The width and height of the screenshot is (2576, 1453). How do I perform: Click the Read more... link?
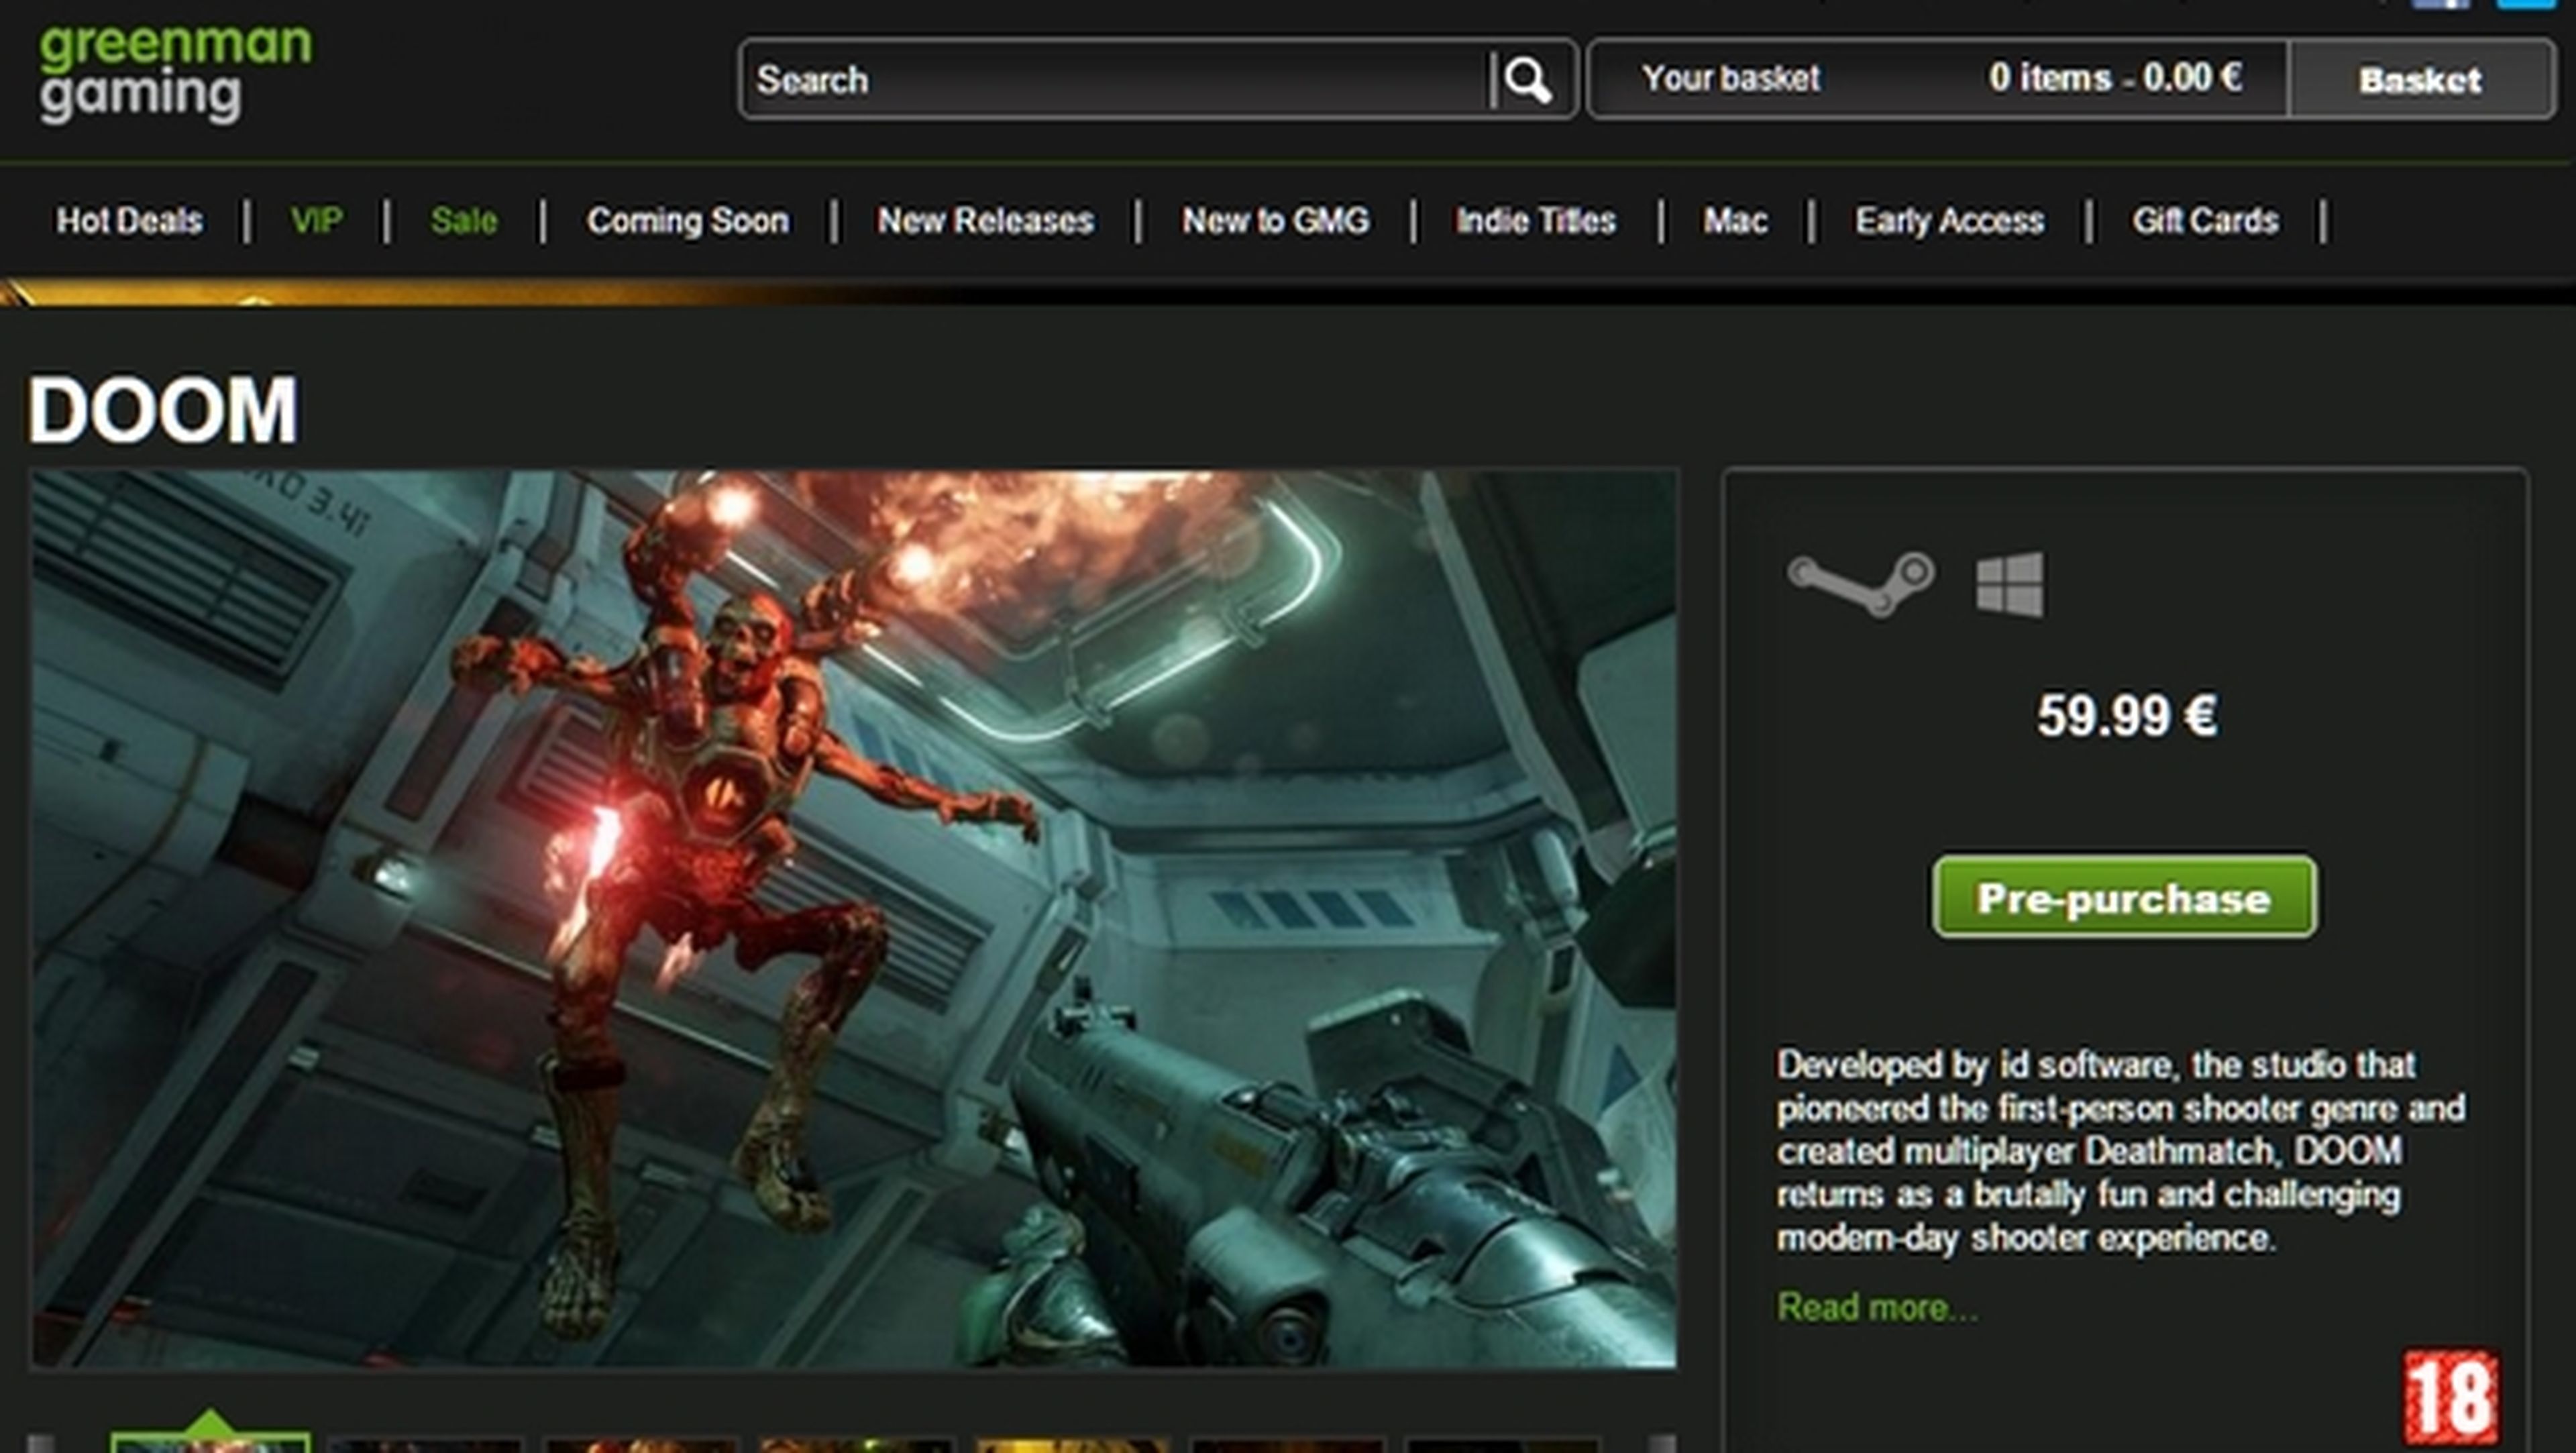1877,1307
